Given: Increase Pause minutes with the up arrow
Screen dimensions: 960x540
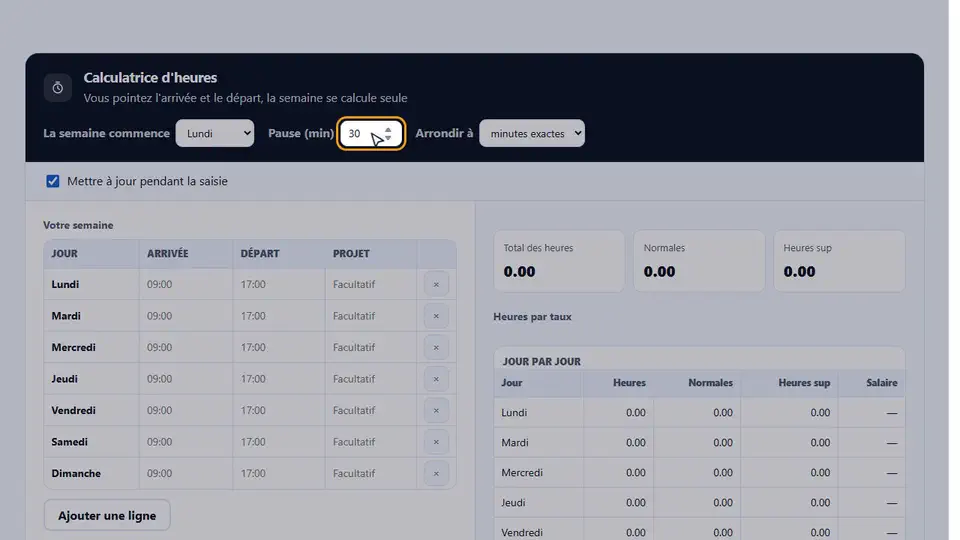Looking at the screenshot, I should click(x=388, y=129).
